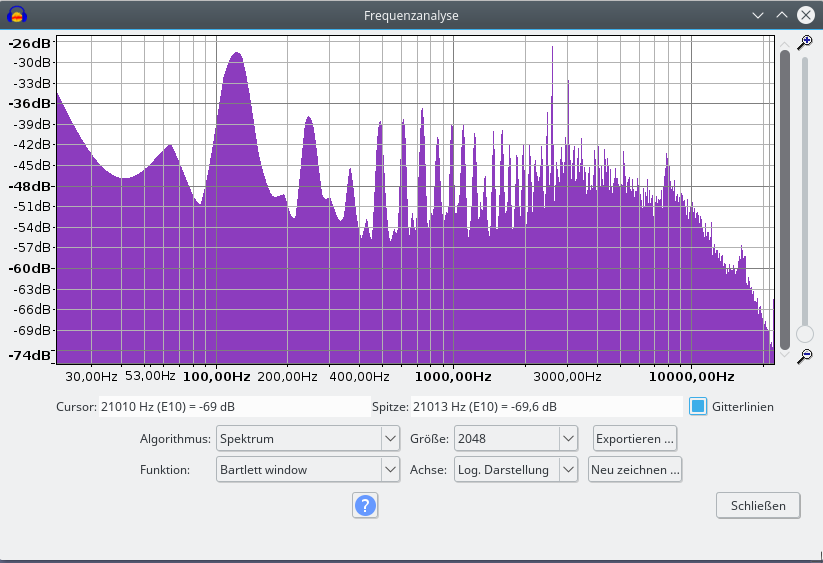This screenshot has width=823, height=563.
Task: Open the Algorithmus dropdown showing Spektrum
Action: (308, 439)
